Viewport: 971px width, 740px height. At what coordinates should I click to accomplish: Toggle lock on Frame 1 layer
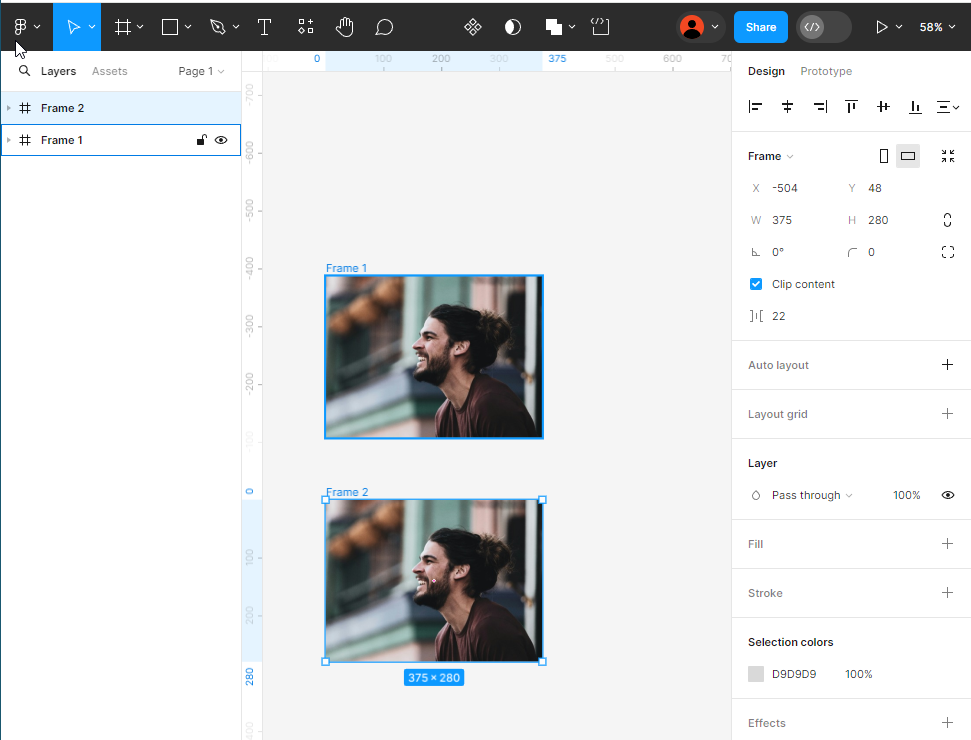201,140
